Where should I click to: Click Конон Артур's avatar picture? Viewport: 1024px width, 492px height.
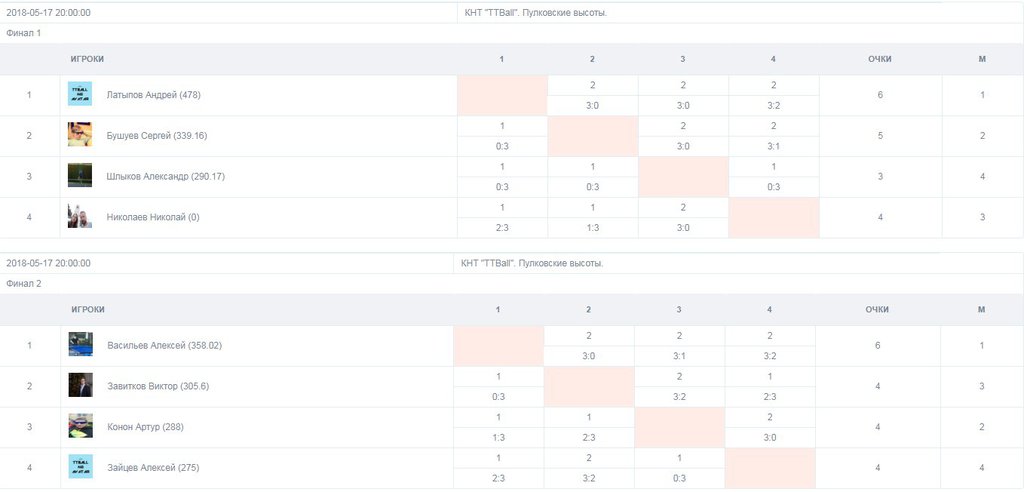81,426
